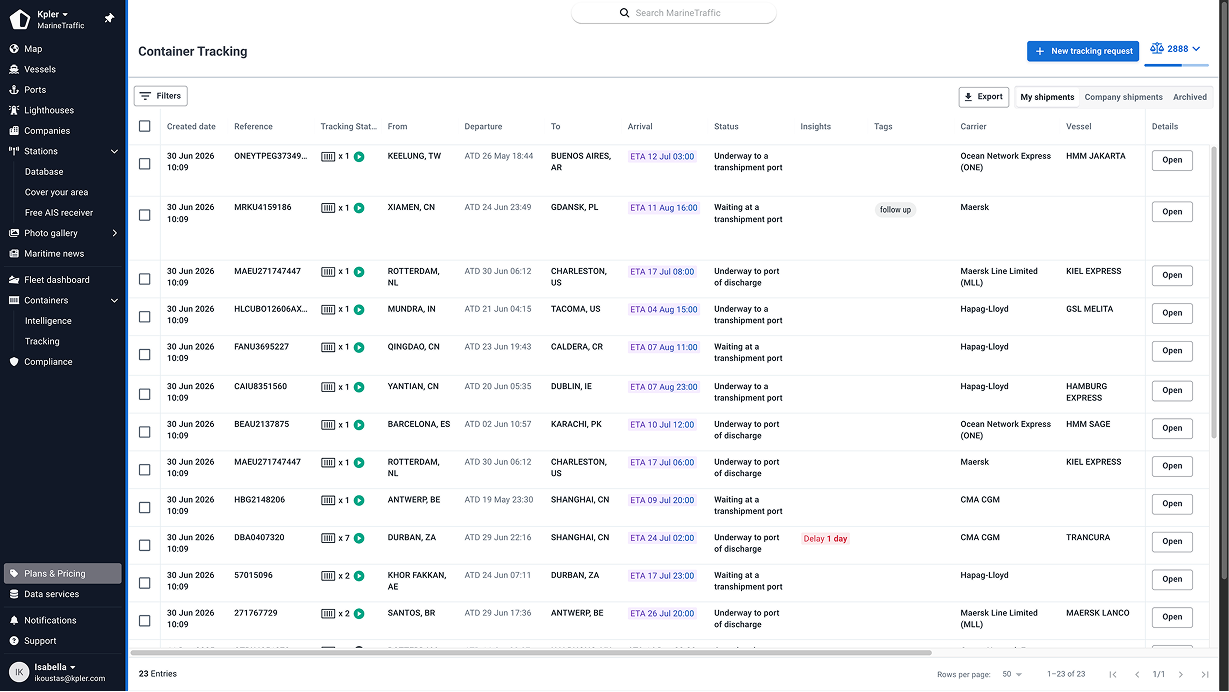Go to last page arrow icon
1229x692 pixels.
pos(1205,675)
